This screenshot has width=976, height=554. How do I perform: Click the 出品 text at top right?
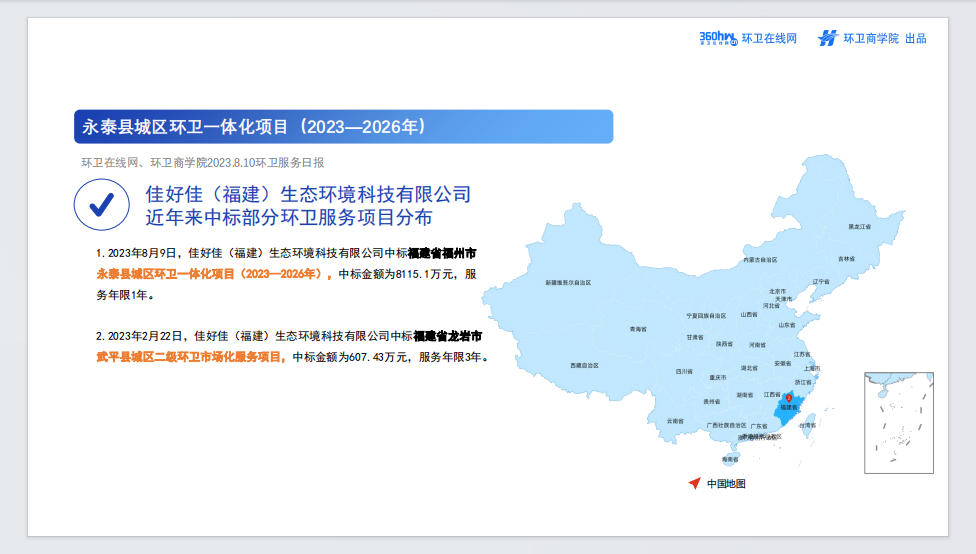click(x=916, y=39)
